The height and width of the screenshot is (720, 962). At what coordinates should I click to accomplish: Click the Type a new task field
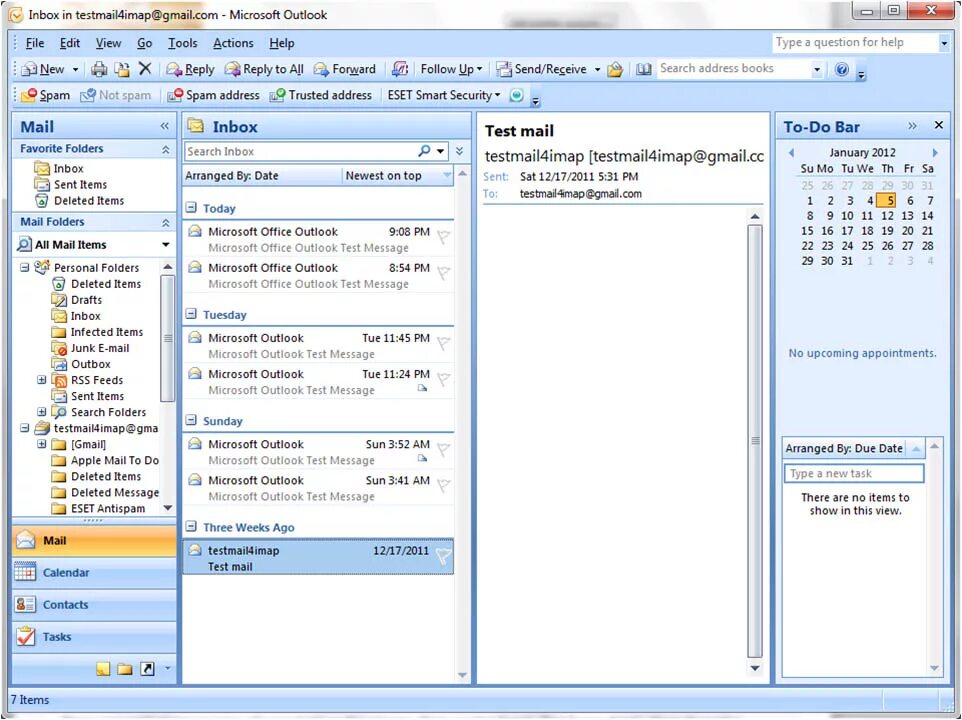853,473
